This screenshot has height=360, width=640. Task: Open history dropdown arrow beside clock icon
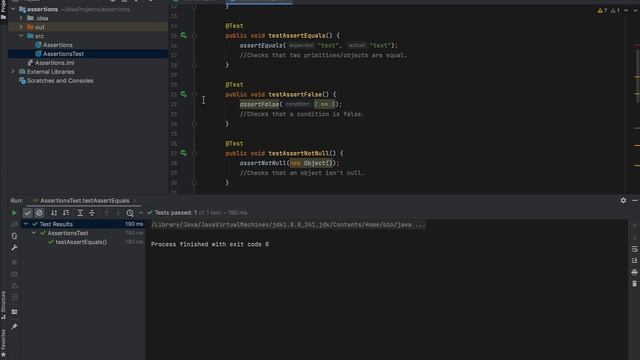[140, 213]
